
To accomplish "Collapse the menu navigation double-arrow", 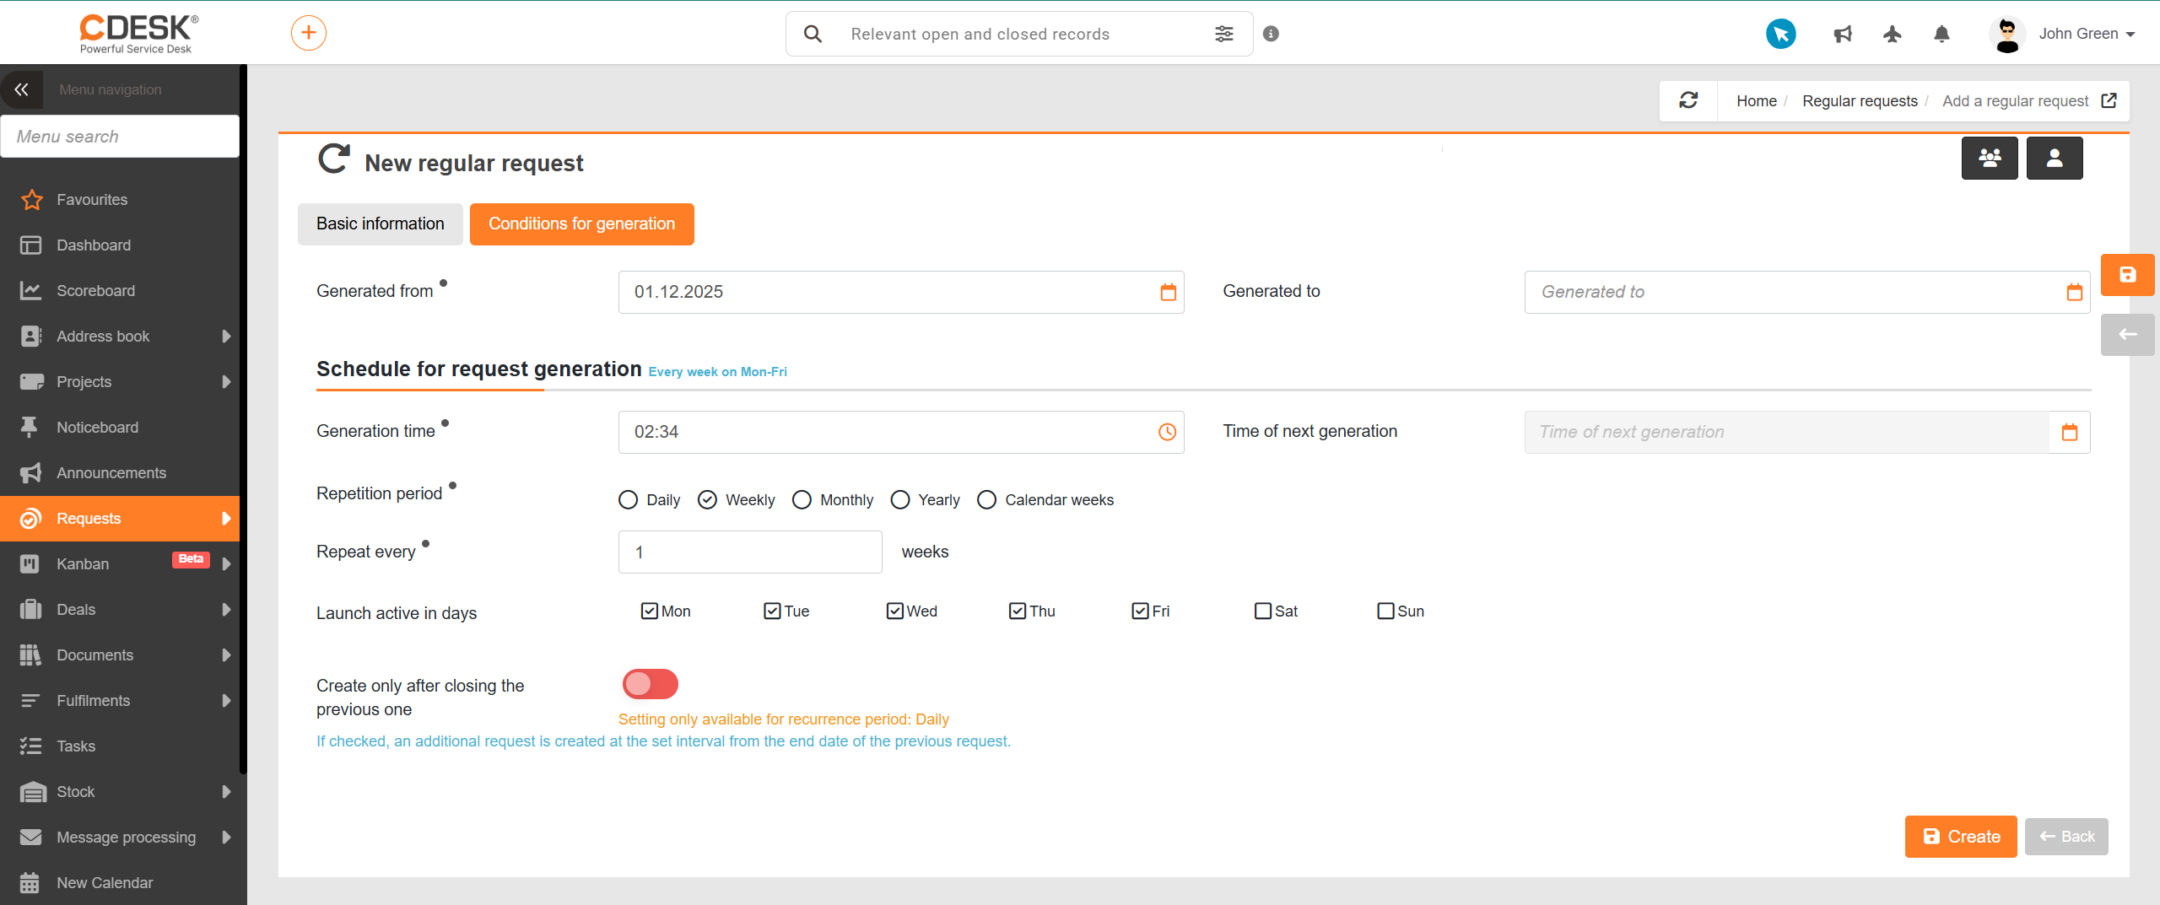I will tap(21, 89).
